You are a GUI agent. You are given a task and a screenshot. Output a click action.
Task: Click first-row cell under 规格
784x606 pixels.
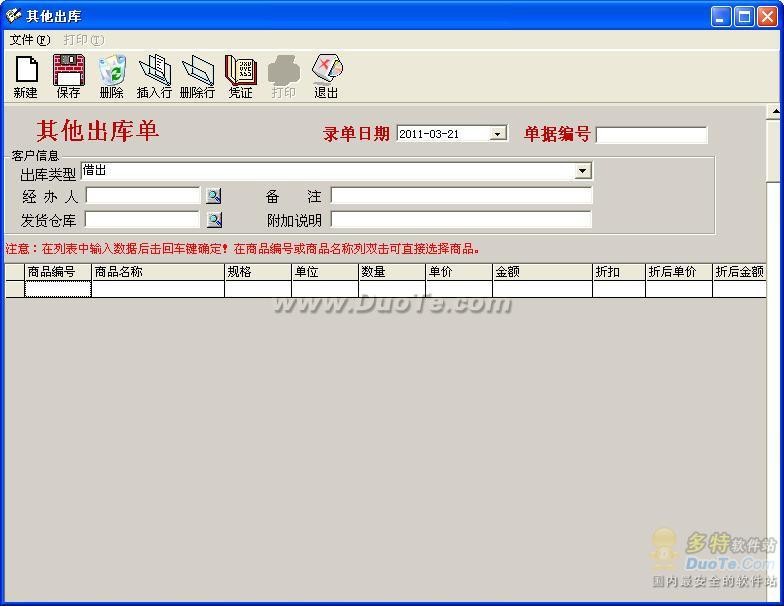[258, 289]
